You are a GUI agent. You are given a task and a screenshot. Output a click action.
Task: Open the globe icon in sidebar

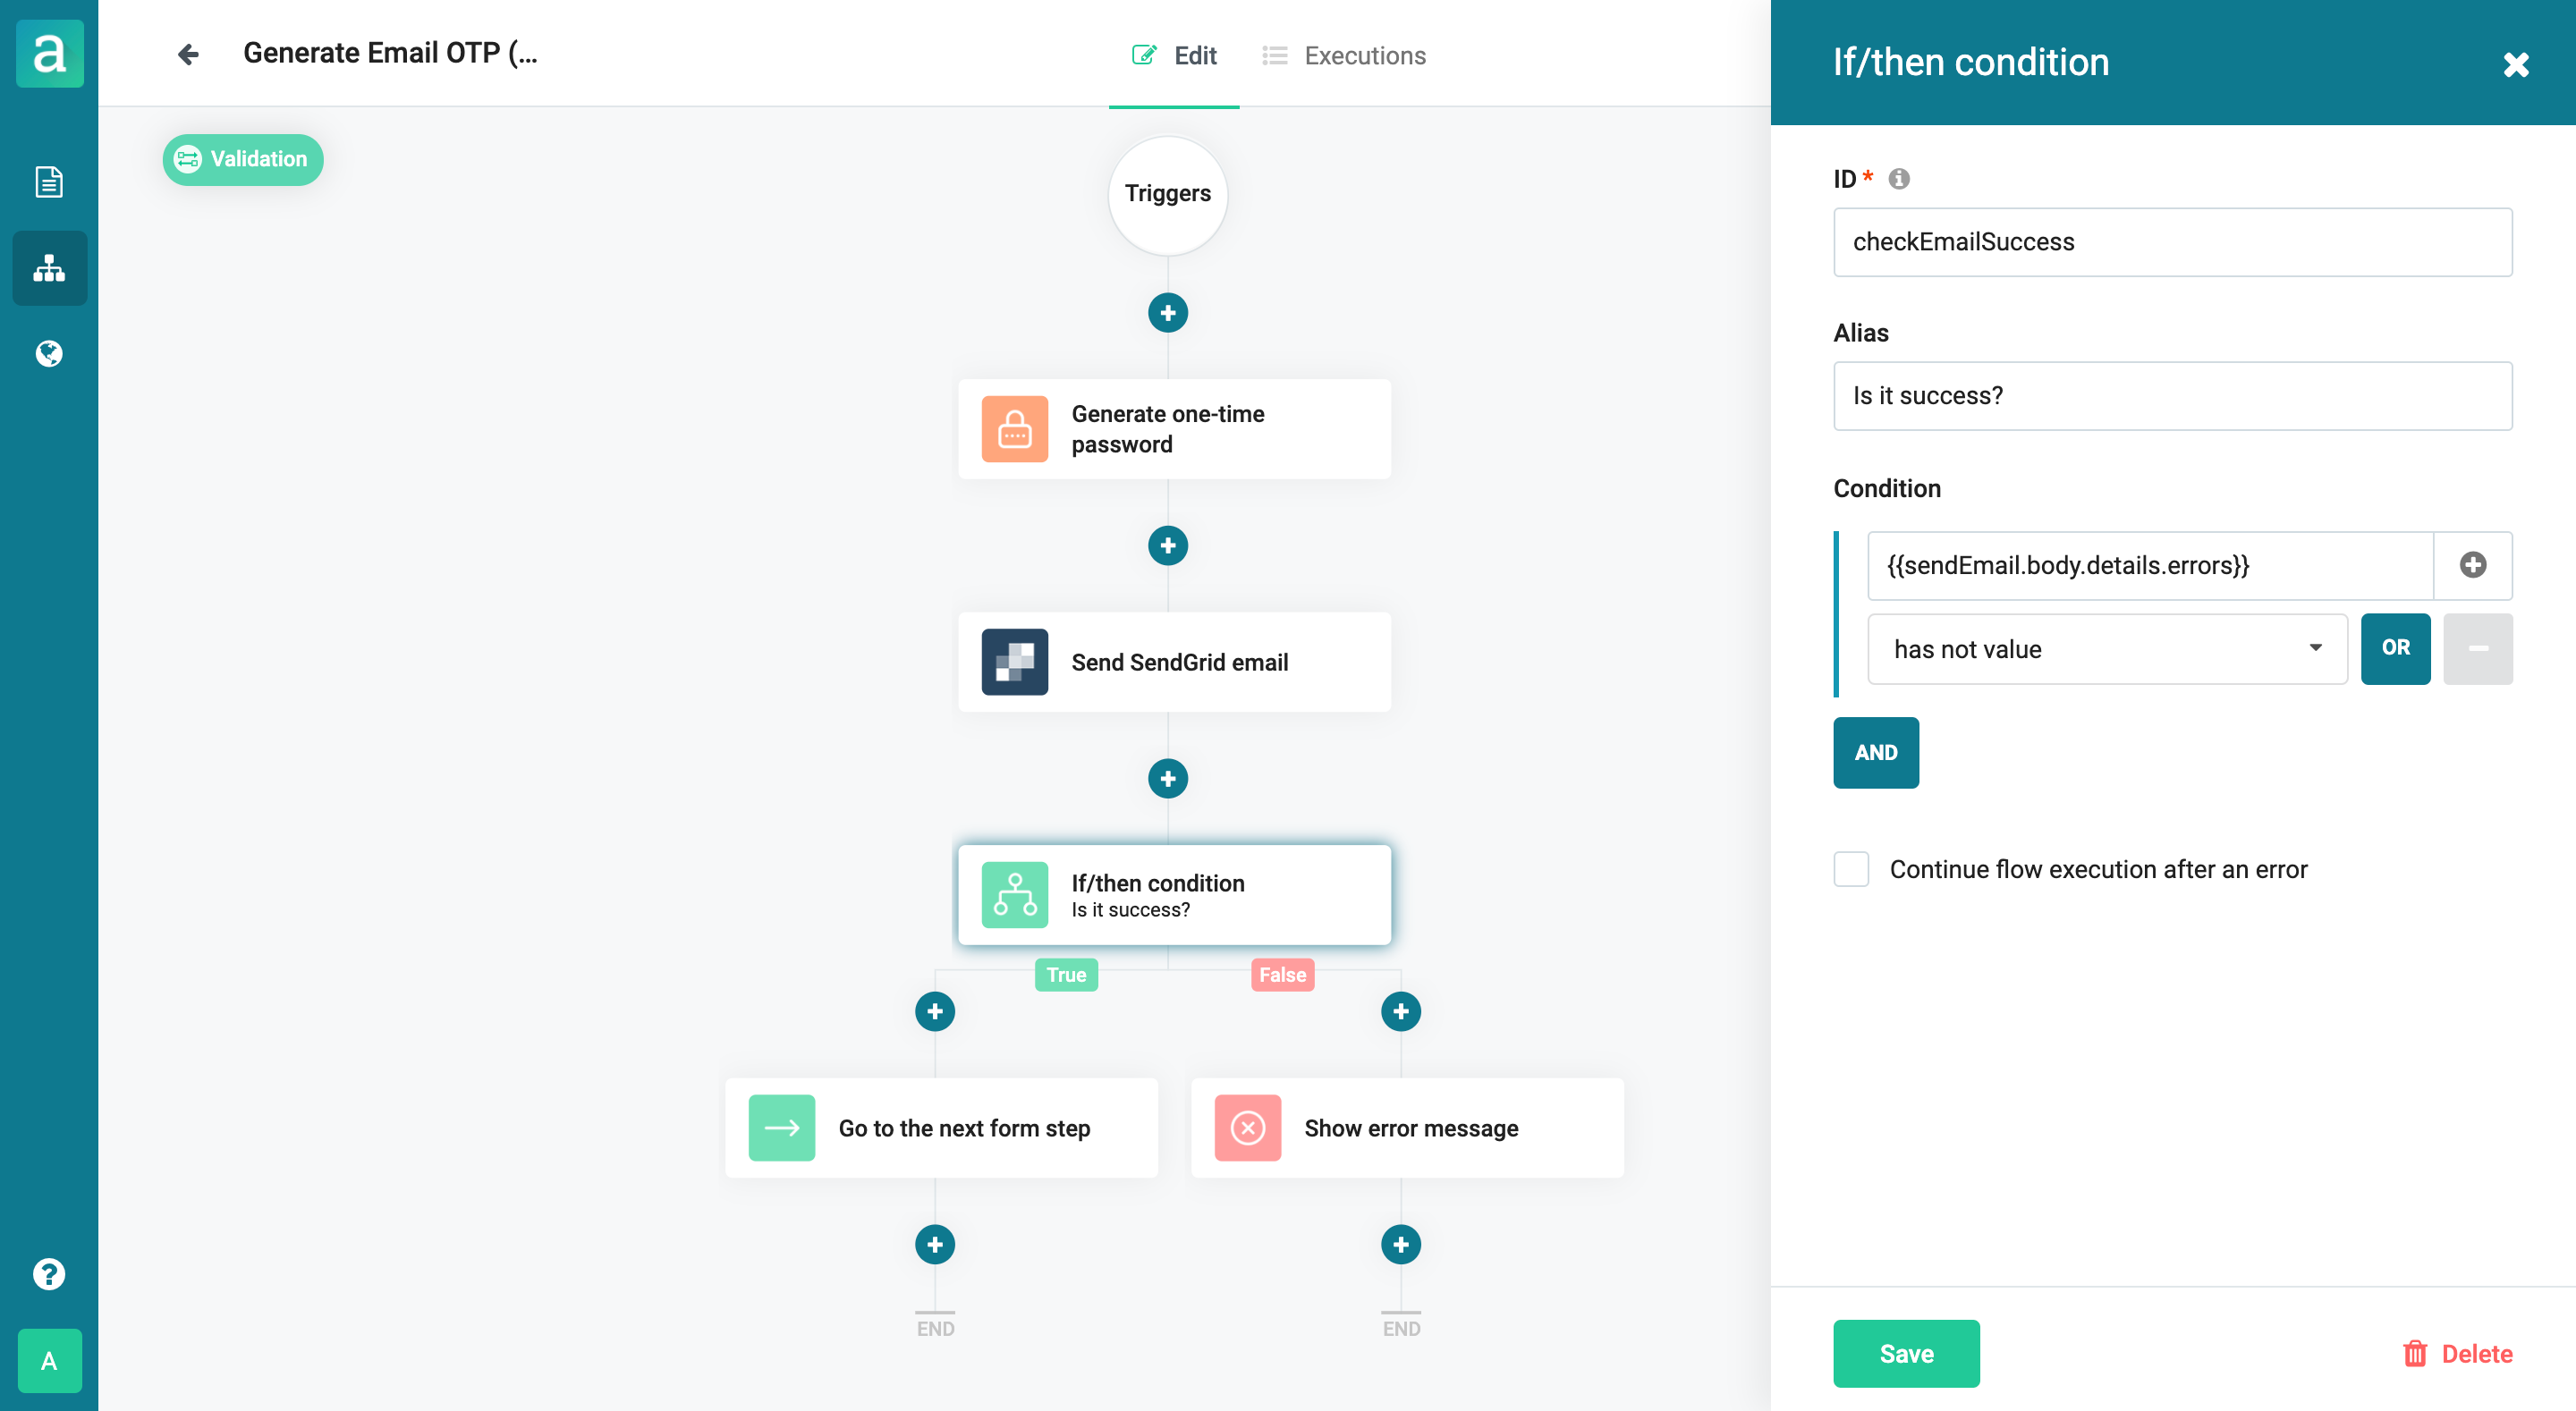[x=49, y=353]
